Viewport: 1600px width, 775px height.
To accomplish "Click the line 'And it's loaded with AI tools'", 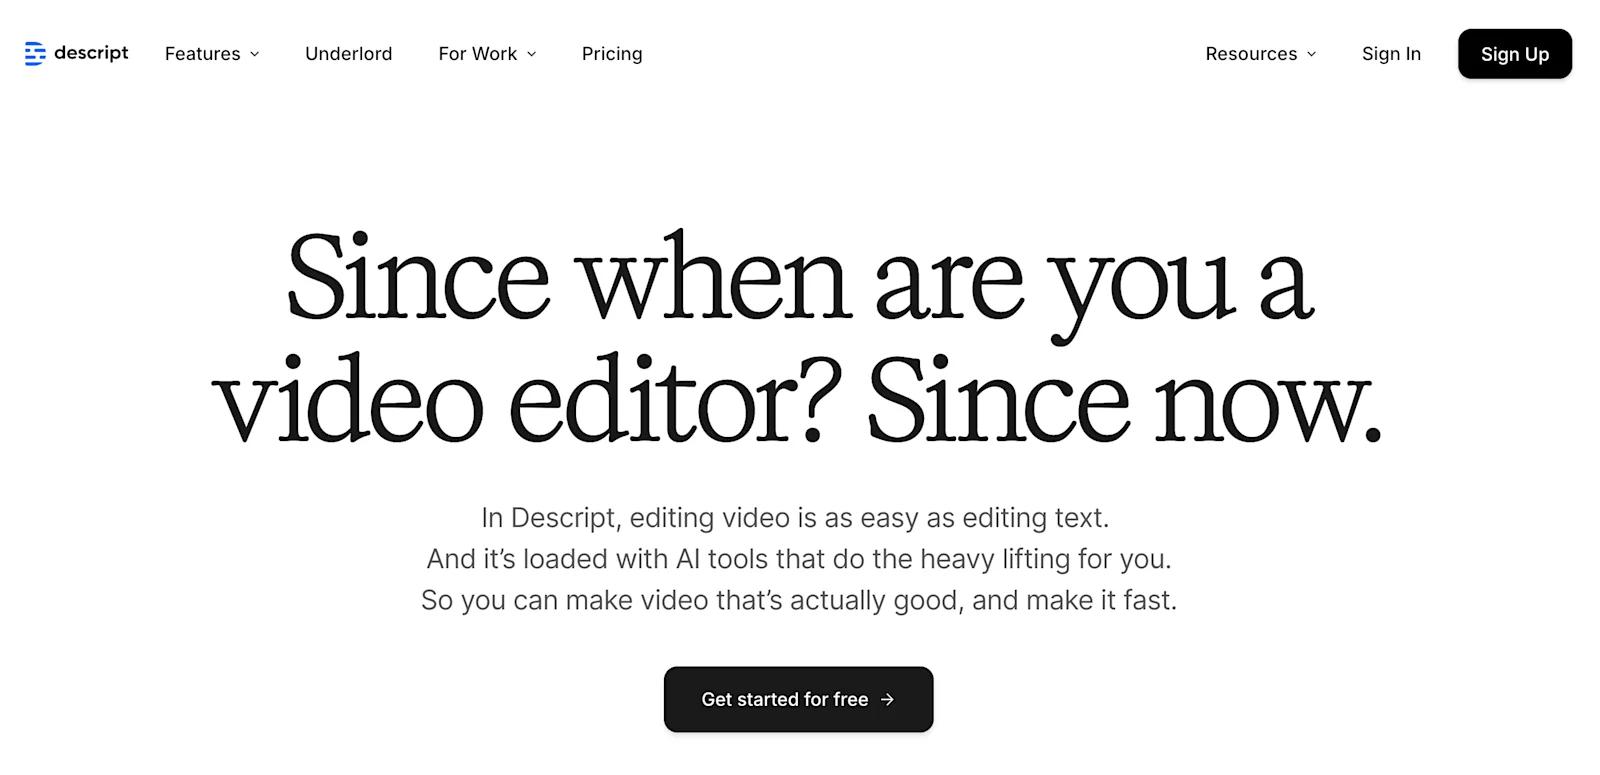I will click(x=798, y=559).
